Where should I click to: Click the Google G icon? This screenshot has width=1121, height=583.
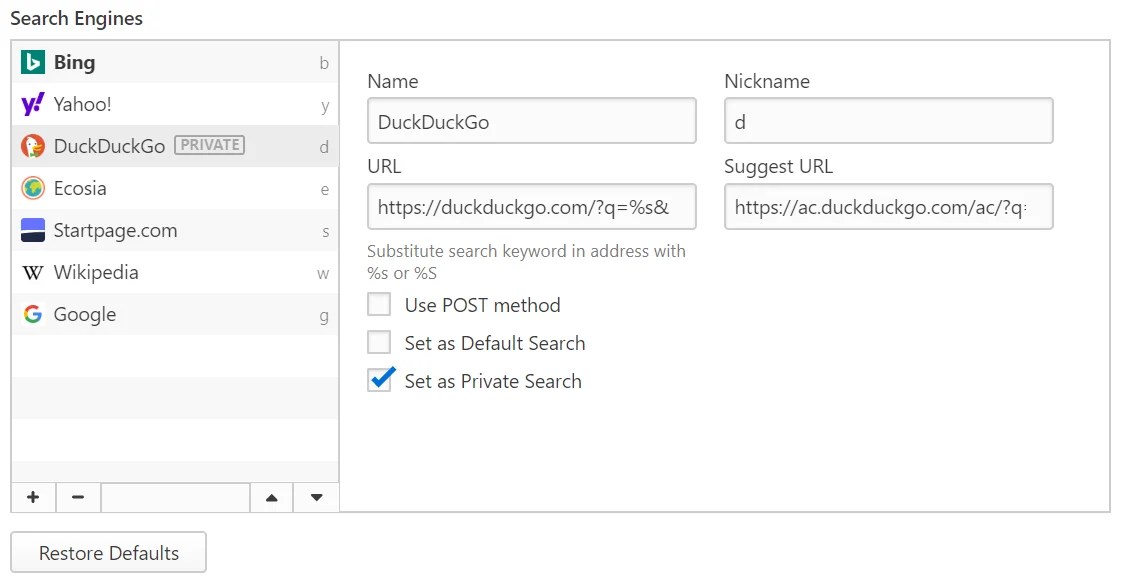tap(33, 314)
